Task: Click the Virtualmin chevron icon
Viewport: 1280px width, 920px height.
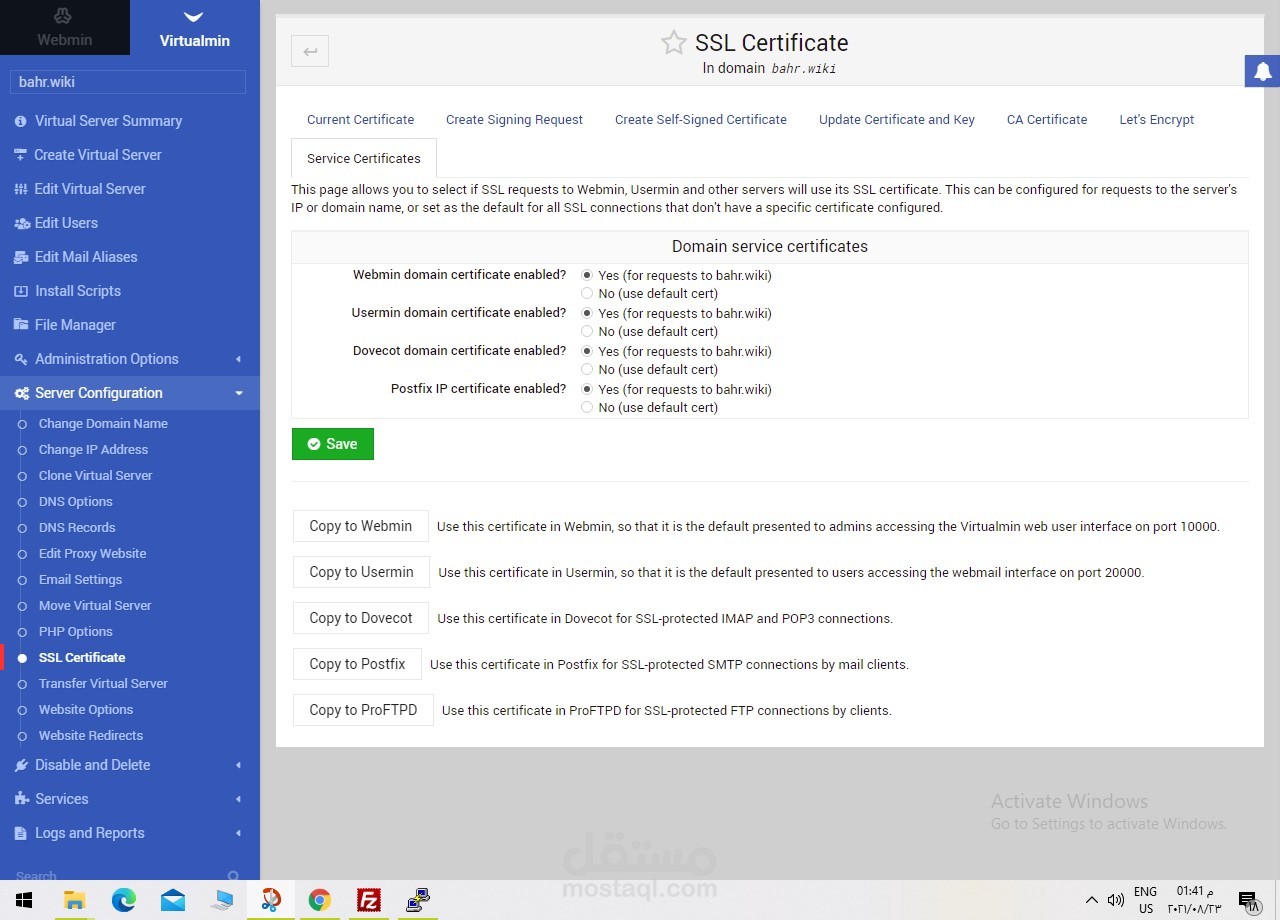Action: (x=194, y=17)
